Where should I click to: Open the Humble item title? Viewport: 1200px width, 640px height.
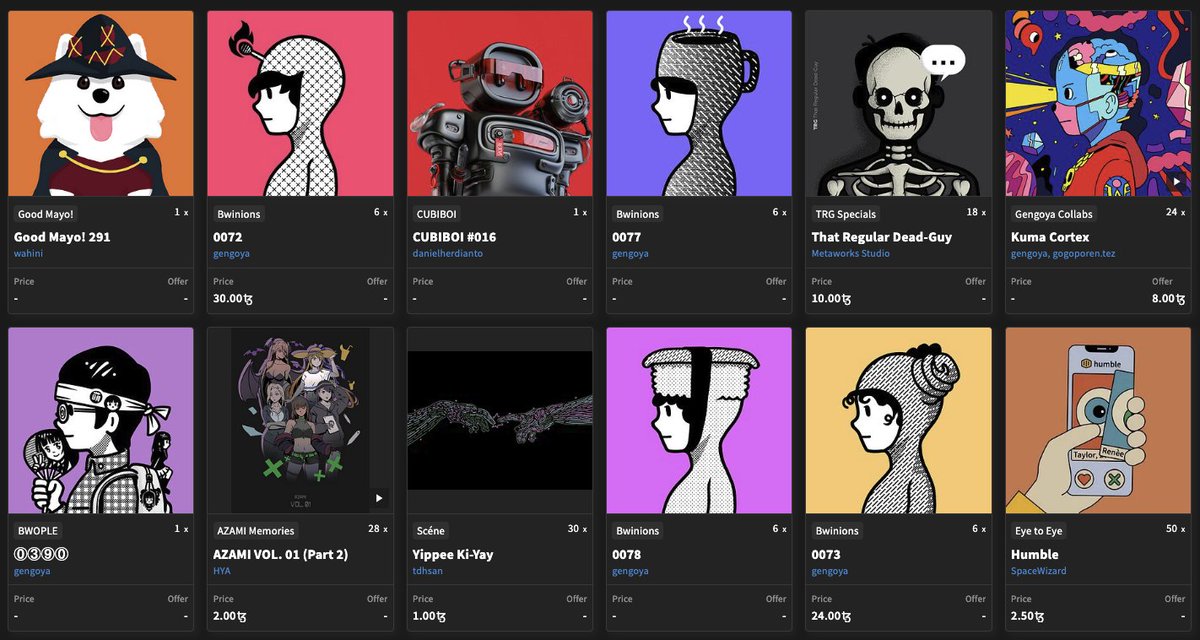coord(1035,554)
